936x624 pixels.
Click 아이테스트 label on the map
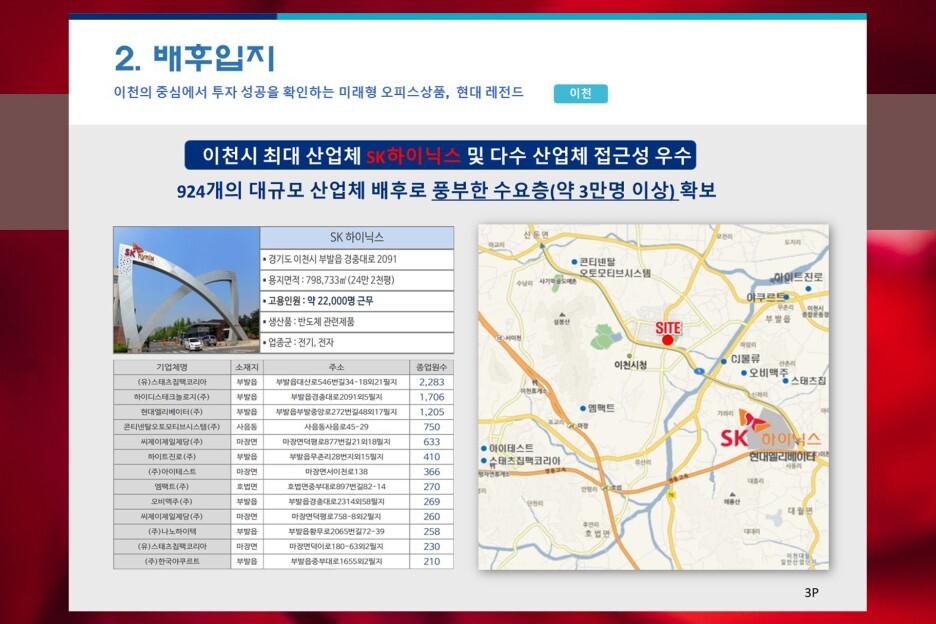tap(512, 448)
